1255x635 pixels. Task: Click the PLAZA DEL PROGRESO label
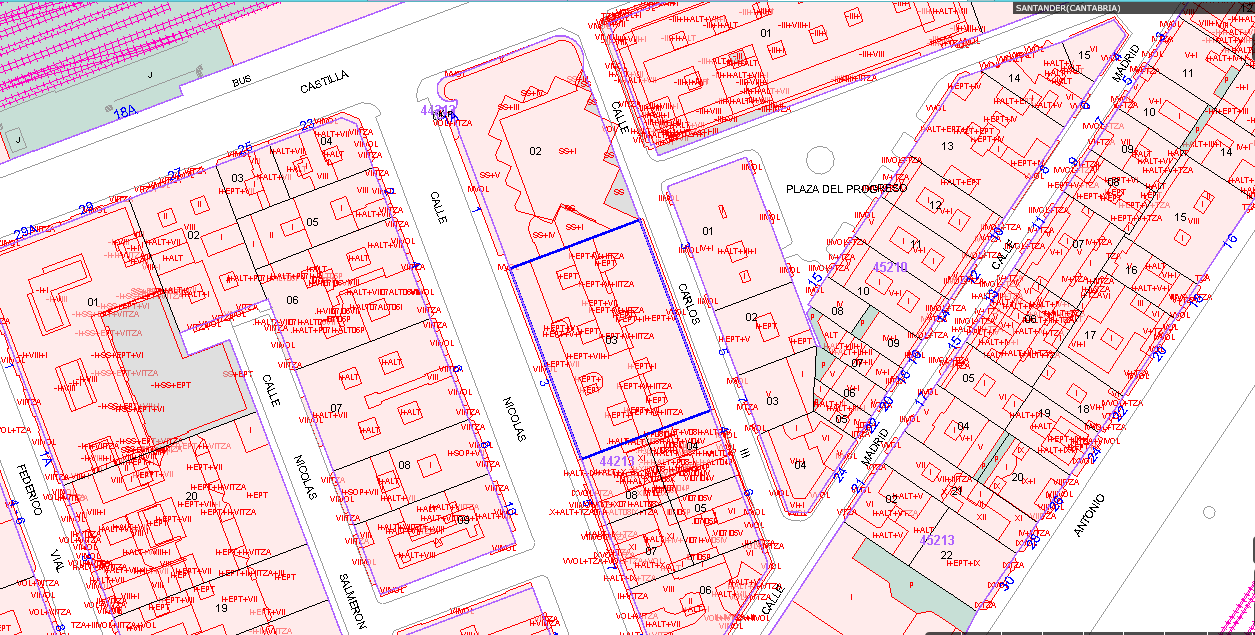pos(846,188)
